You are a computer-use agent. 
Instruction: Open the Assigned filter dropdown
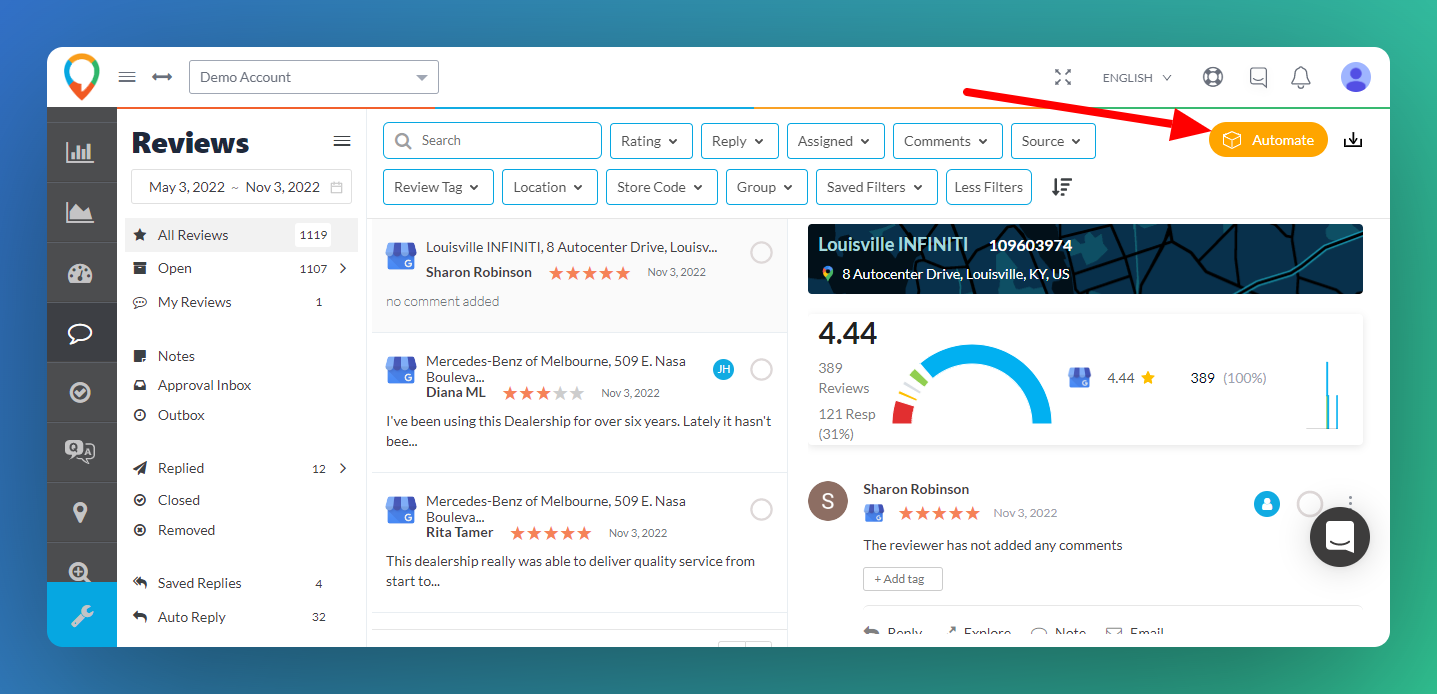click(836, 141)
